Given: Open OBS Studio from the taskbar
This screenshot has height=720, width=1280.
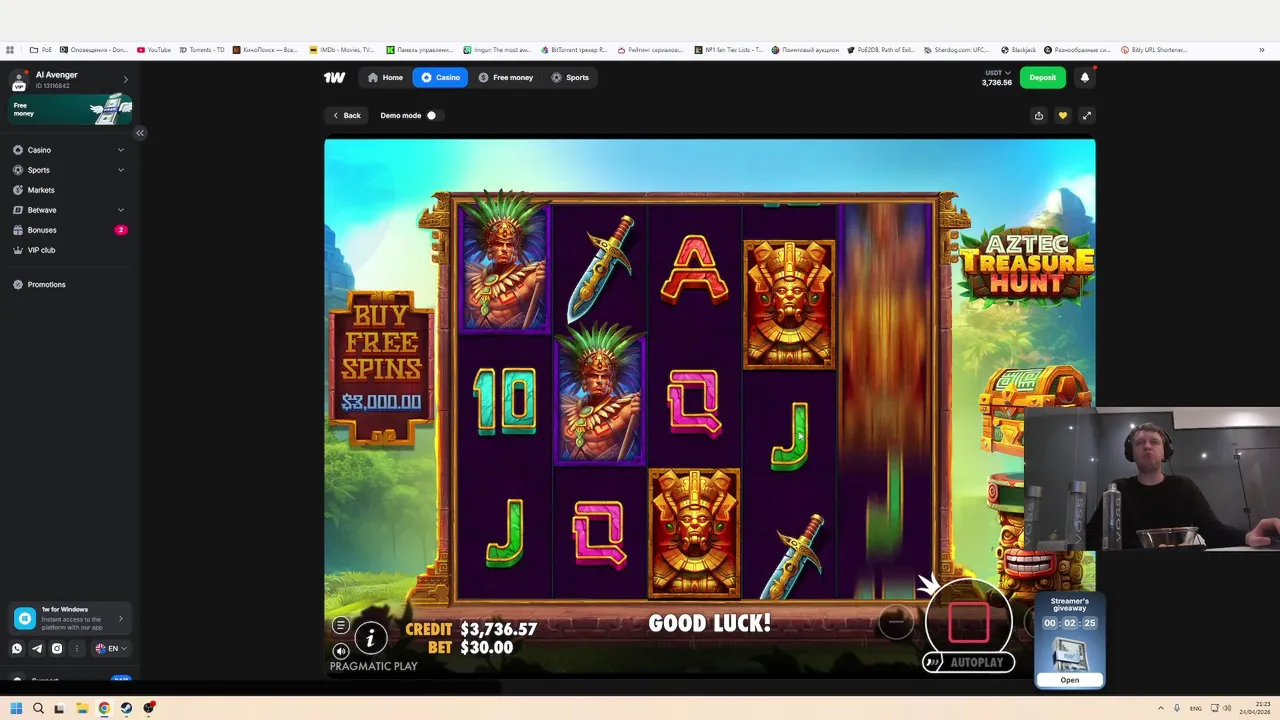Looking at the screenshot, I should [148, 708].
